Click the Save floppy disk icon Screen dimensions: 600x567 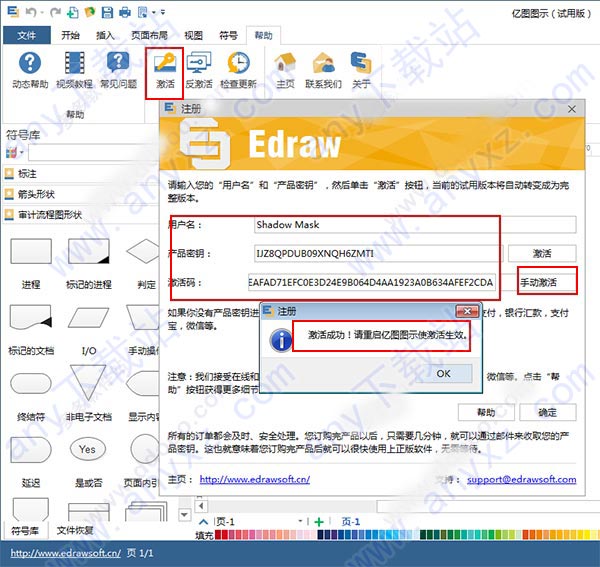point(107,12)
